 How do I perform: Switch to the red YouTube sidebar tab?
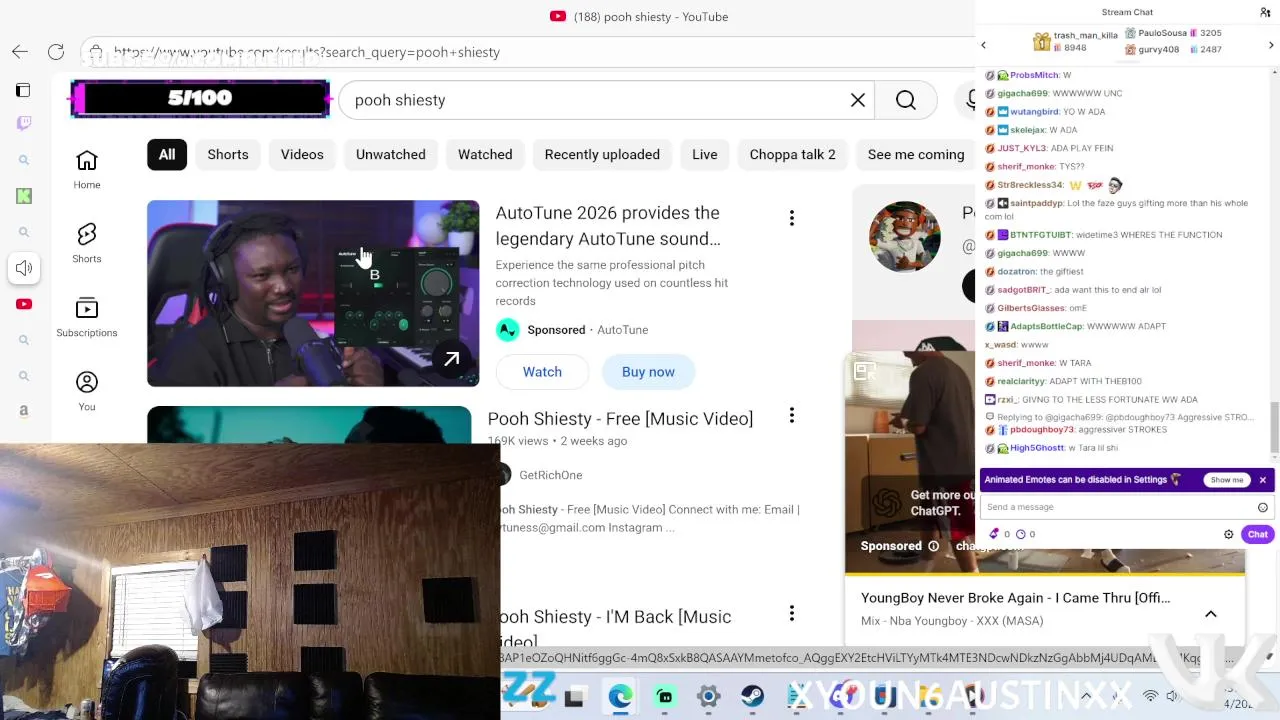(x=24, y=304)
